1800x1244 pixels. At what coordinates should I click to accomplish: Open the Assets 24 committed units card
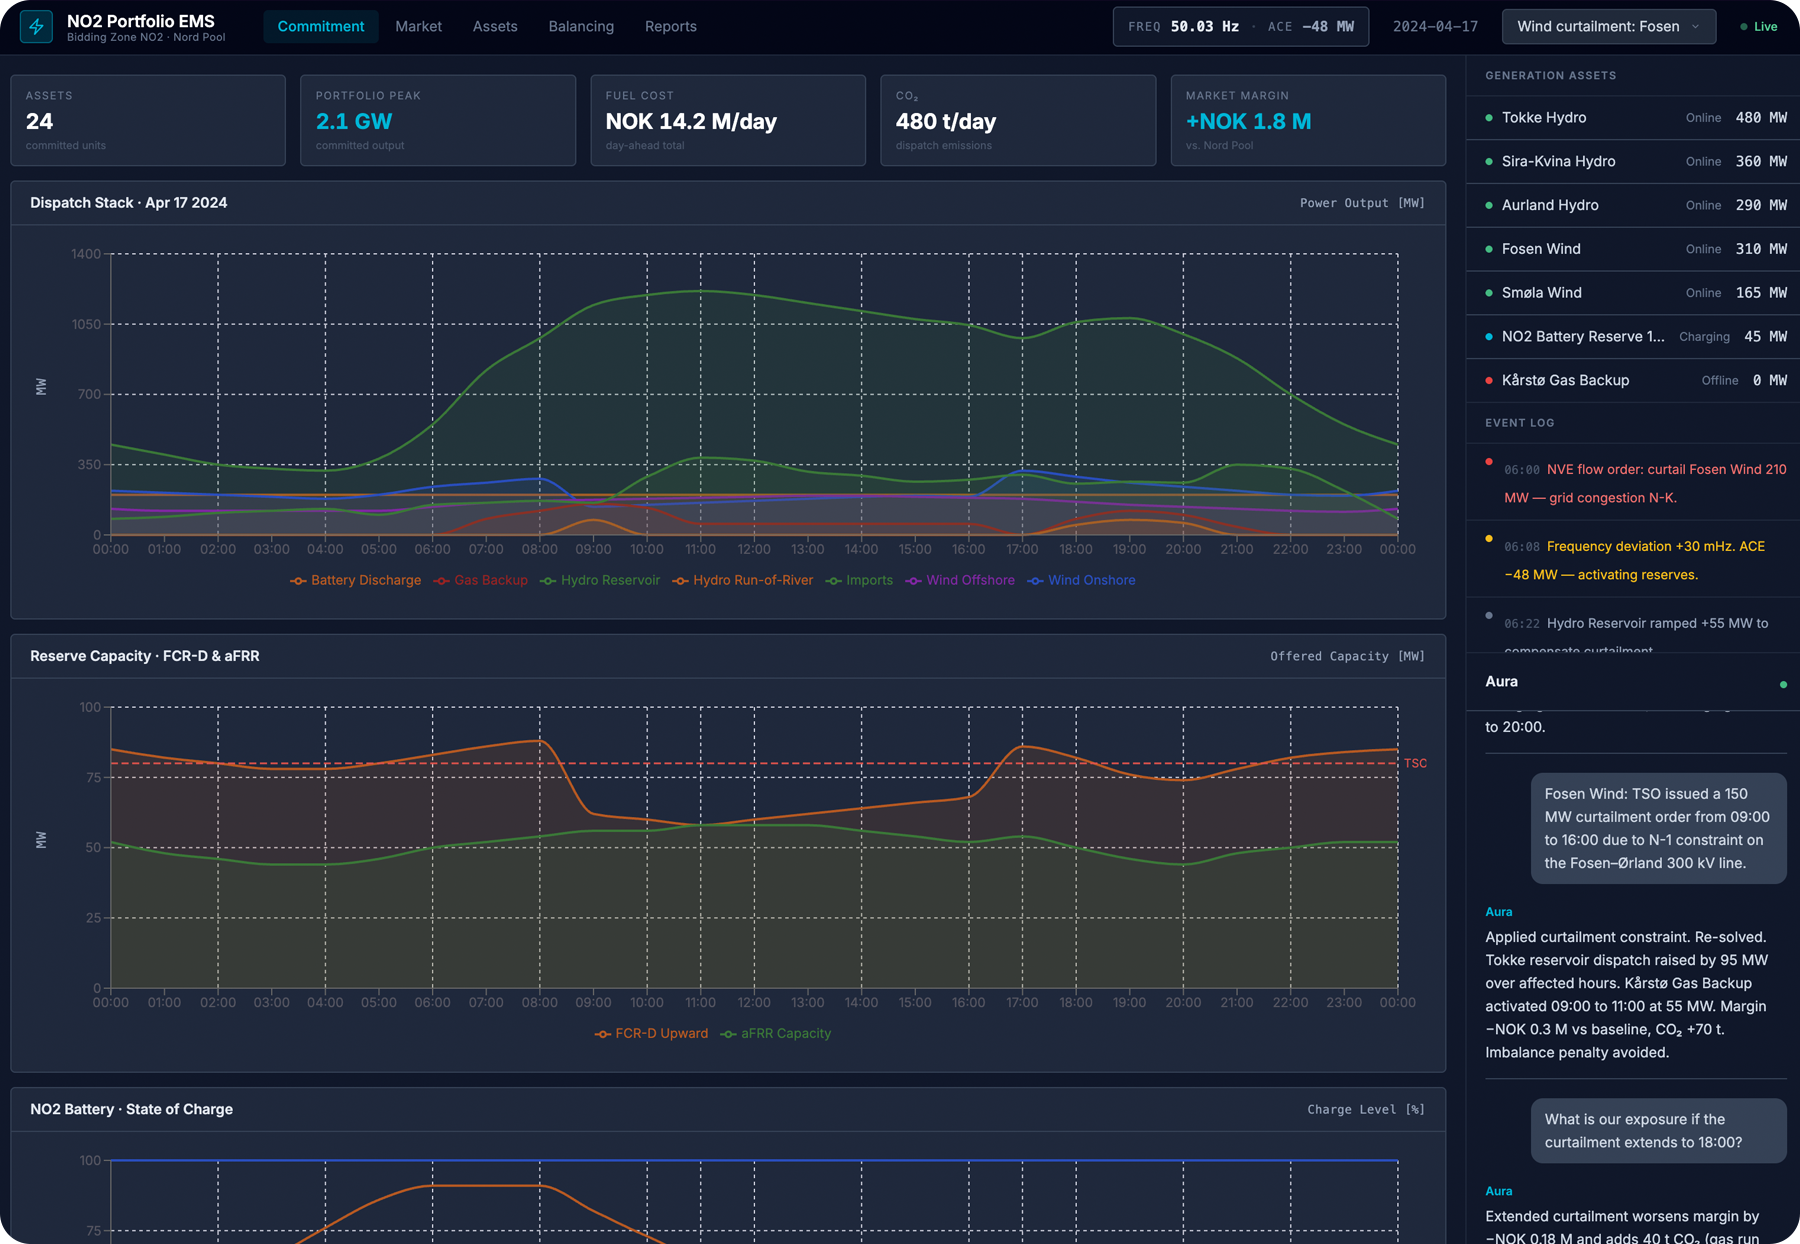pyautogui.click(x=148, y=120)
